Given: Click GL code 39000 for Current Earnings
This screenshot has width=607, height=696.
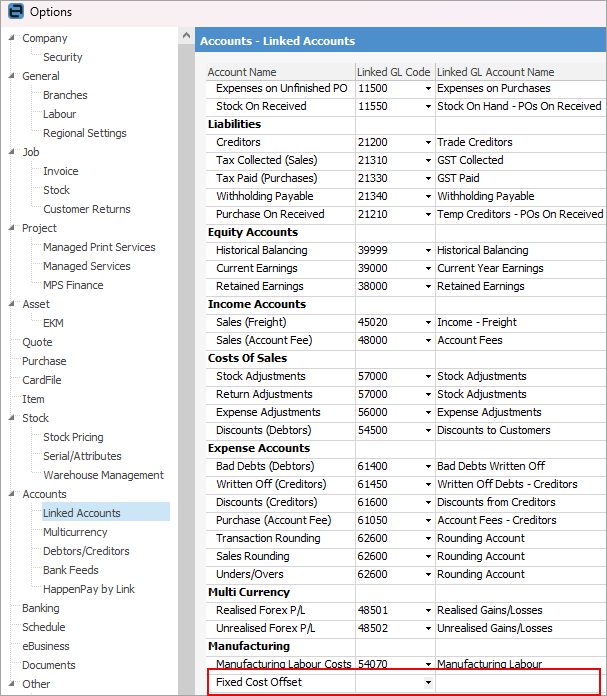Looking at the screenshot, I should tap(373, 269).
